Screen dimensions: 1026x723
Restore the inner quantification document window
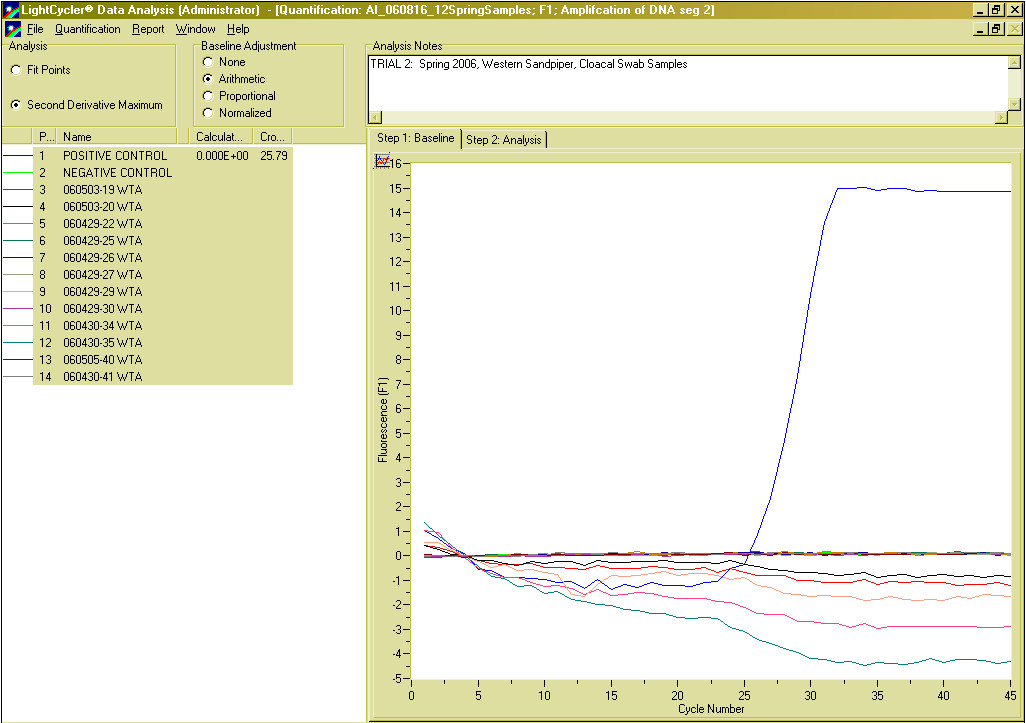pos(996,29)
